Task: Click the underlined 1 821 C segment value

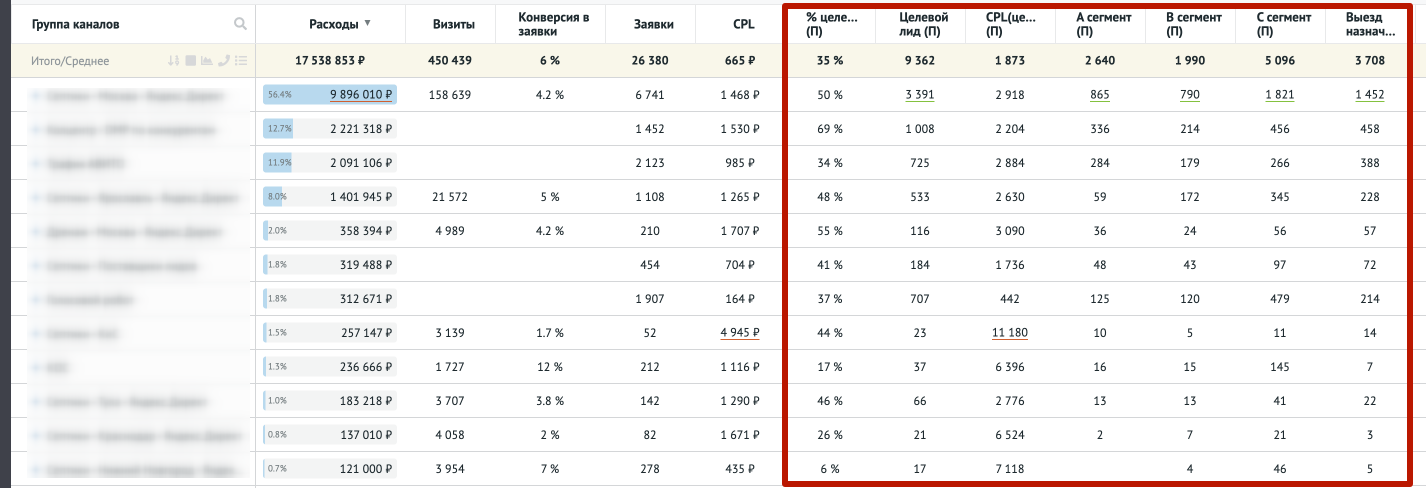Action: 1279,95
